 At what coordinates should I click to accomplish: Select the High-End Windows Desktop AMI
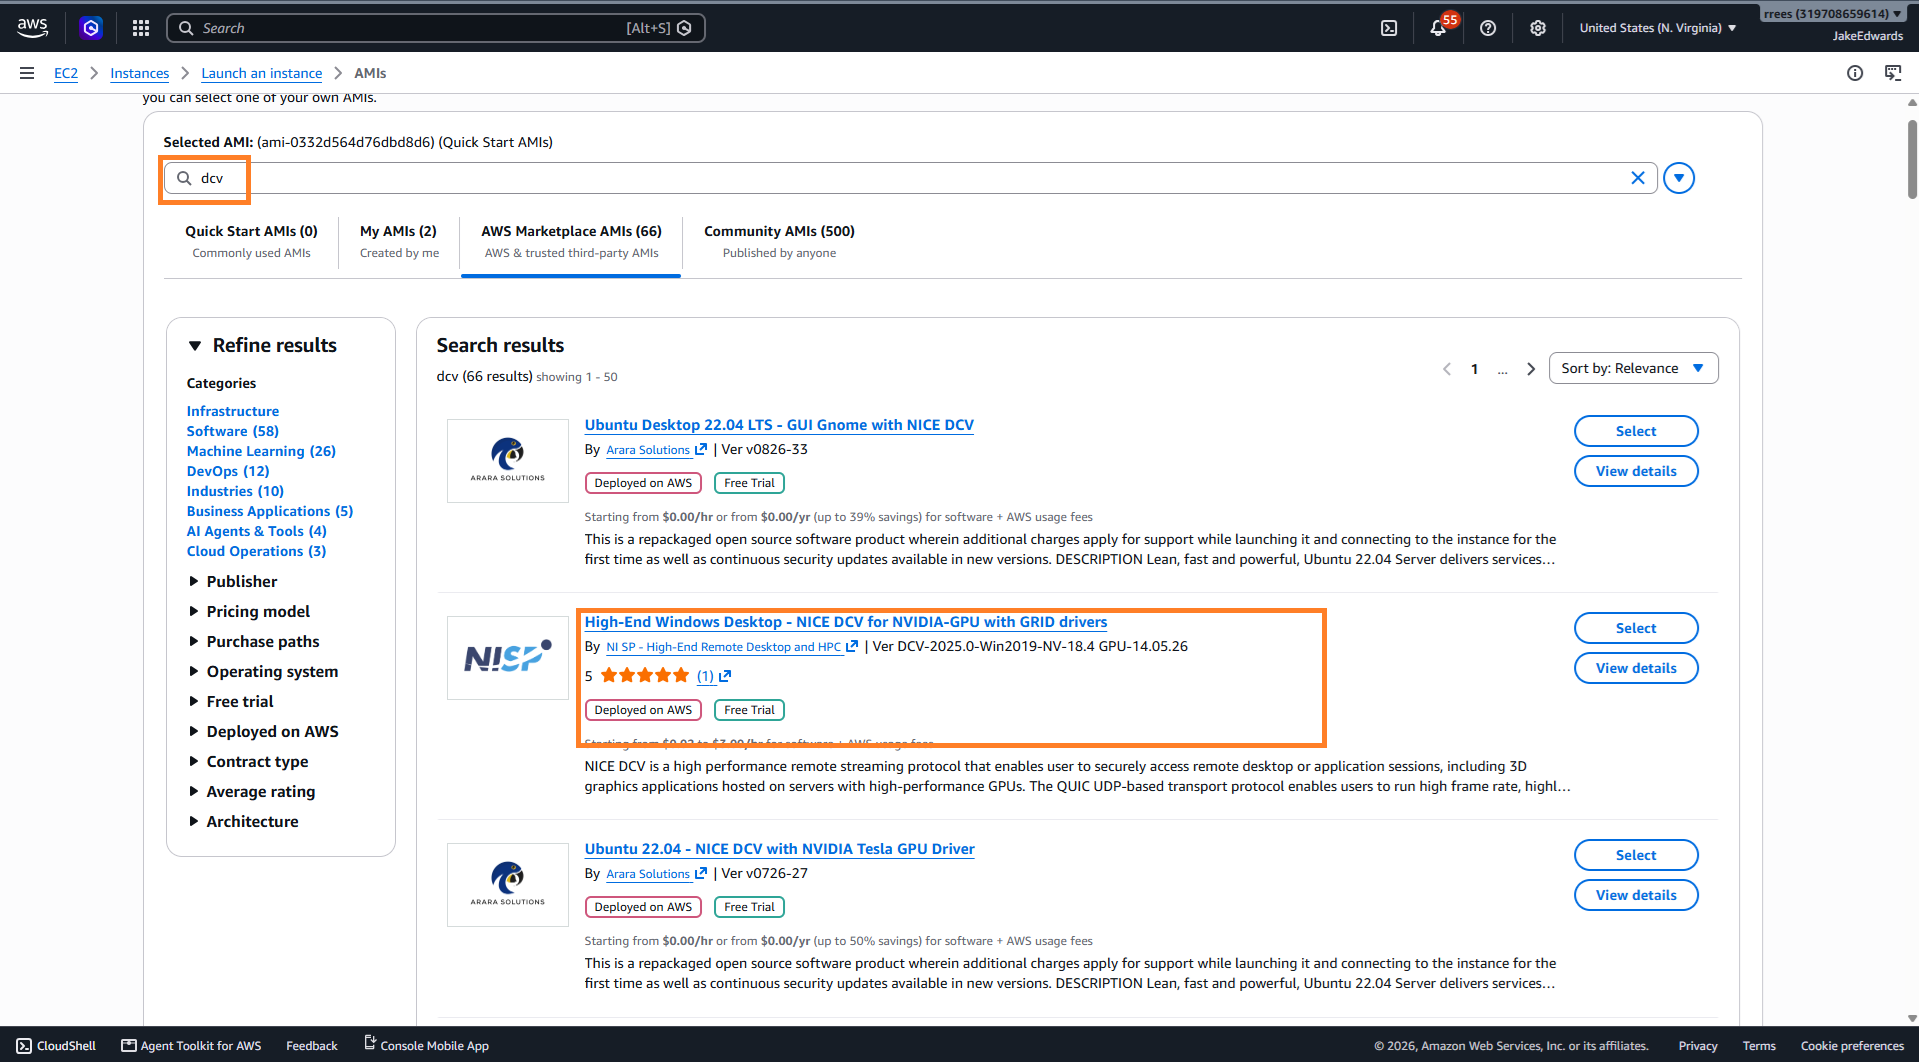[1636, 628]
